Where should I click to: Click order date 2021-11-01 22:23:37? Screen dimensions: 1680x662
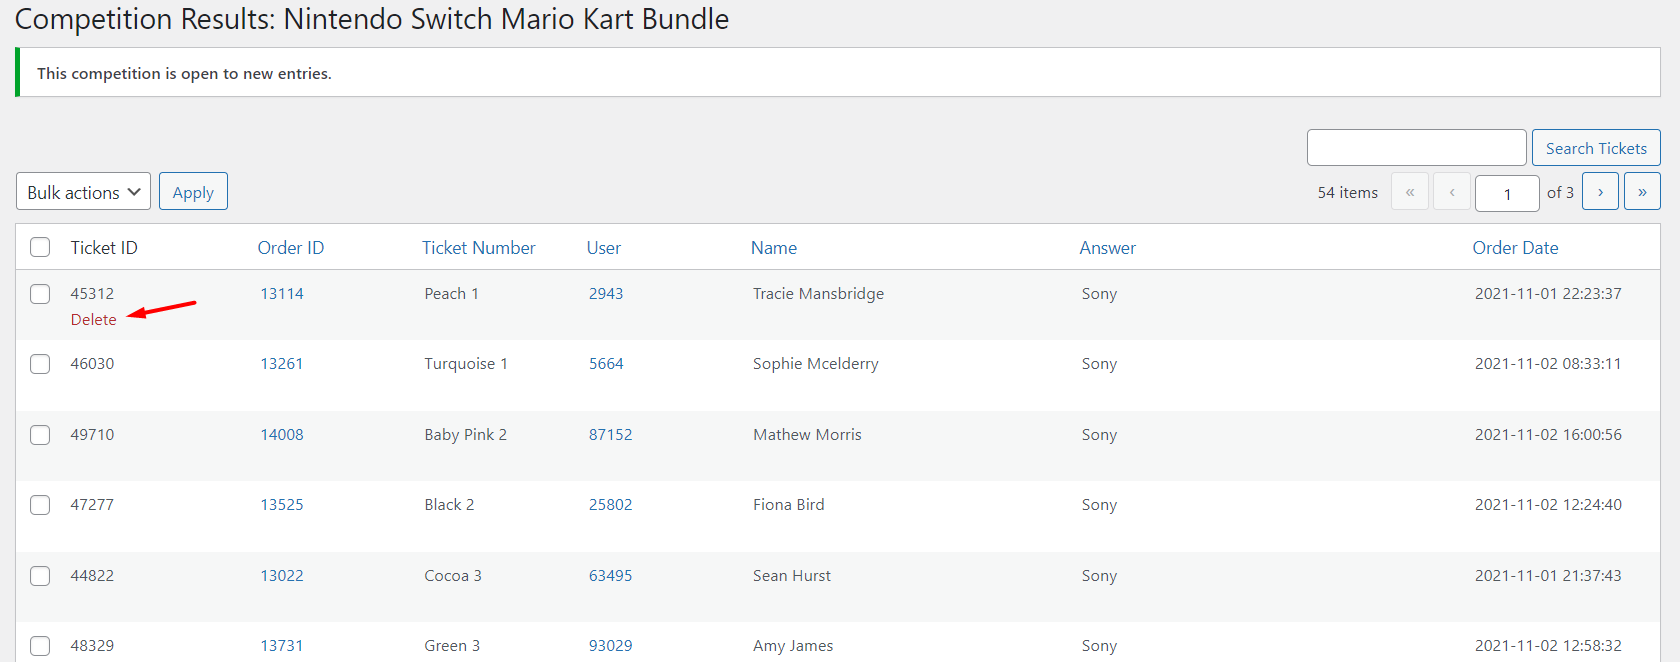(1548, 294)
